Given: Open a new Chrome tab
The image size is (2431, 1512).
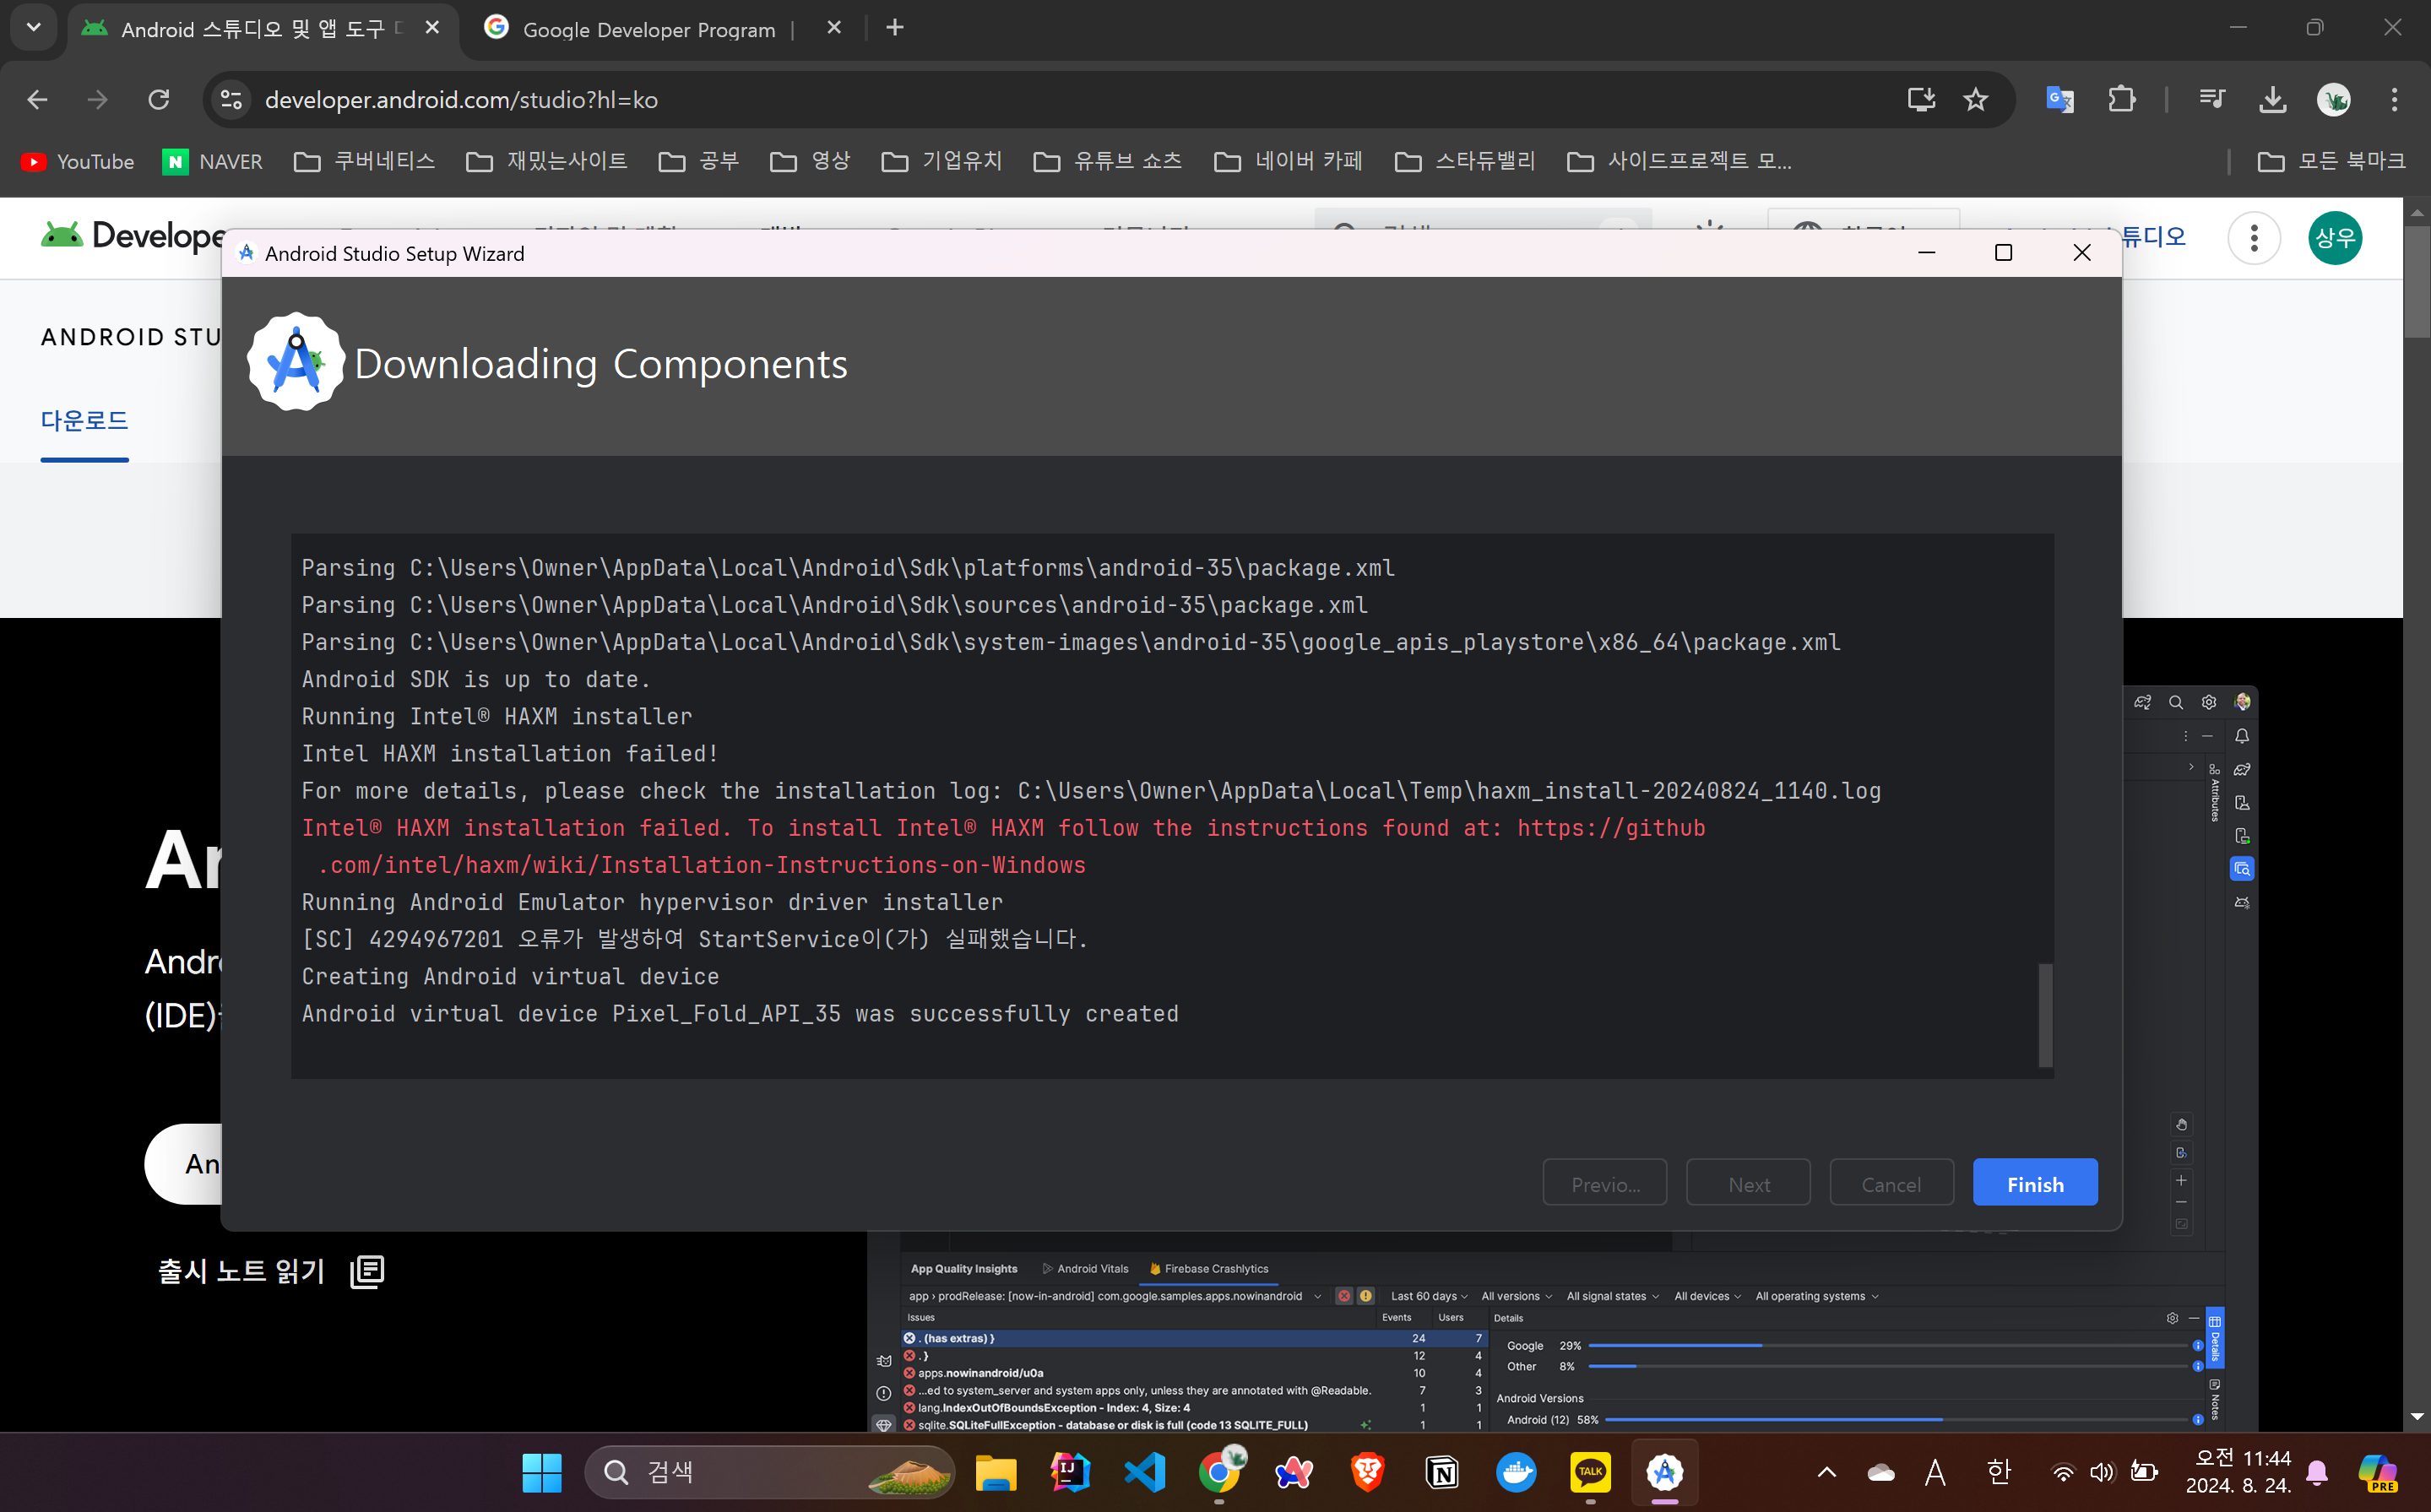Looking at the screenshot, I should pos(895,28).
